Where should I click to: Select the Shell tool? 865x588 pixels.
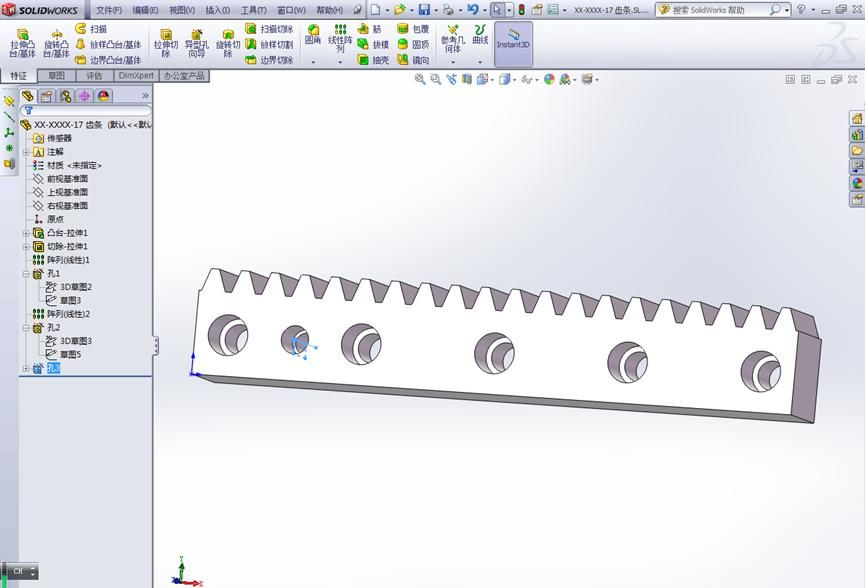(x=366, y=58)
